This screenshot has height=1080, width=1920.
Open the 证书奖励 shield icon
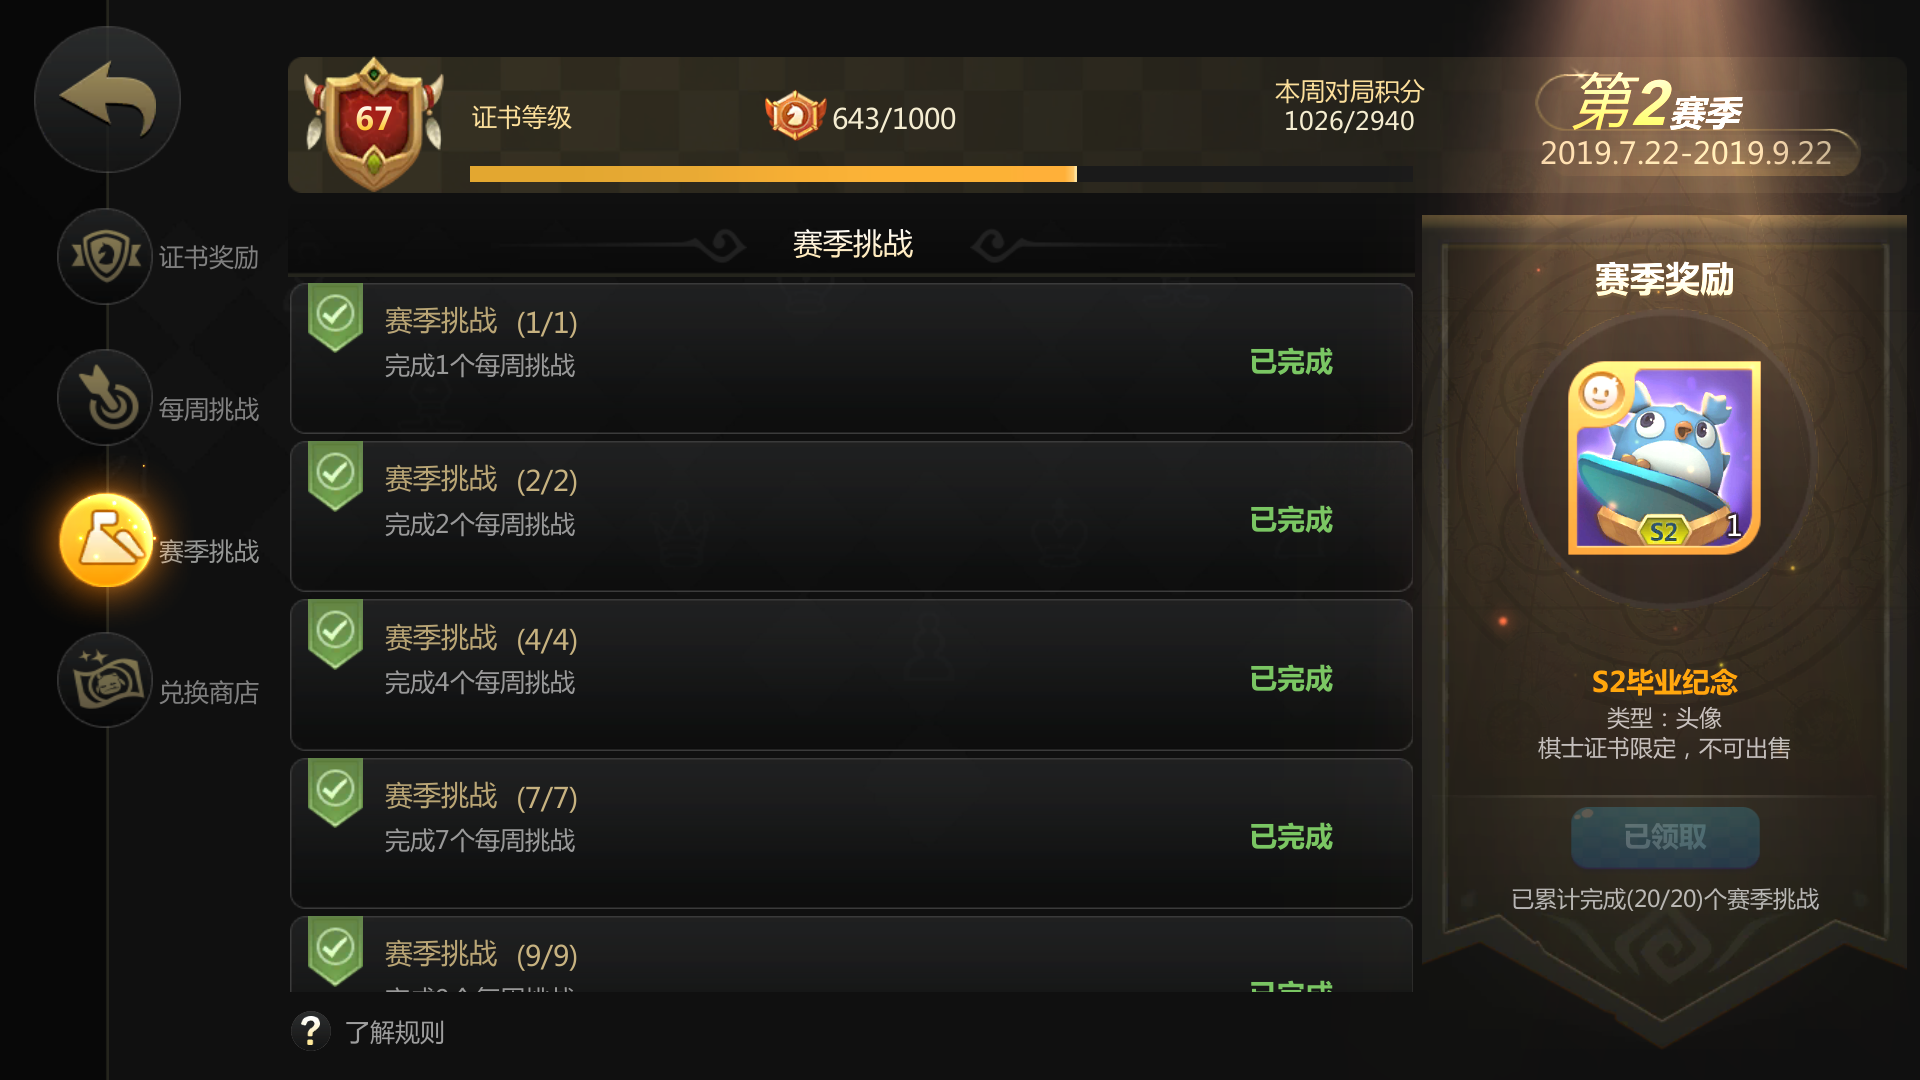pos(105,256)
